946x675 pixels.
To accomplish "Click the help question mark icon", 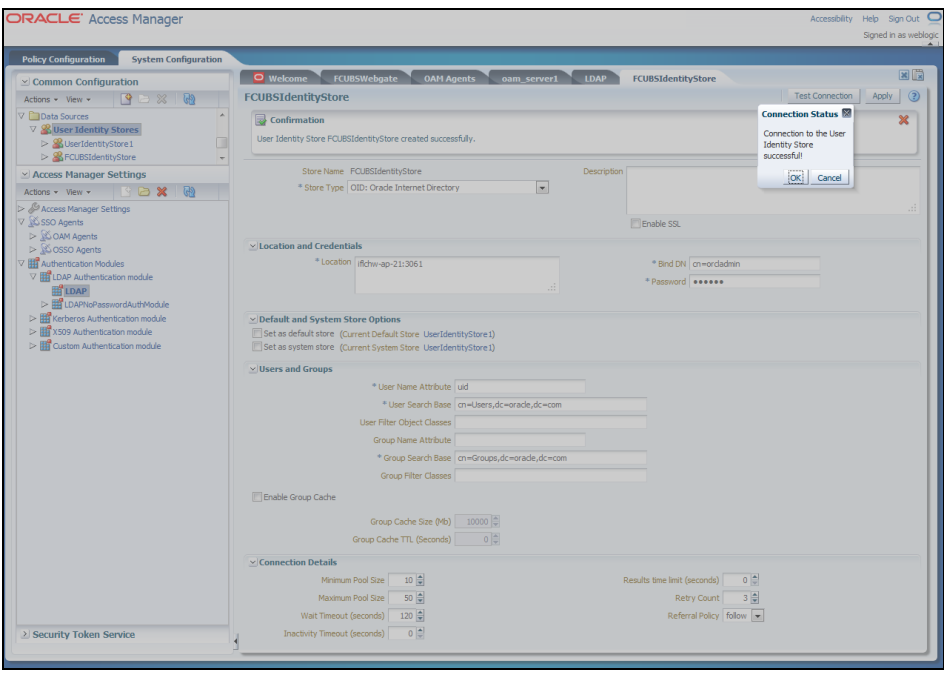I will pyautogui.click(x=914, y=97).
